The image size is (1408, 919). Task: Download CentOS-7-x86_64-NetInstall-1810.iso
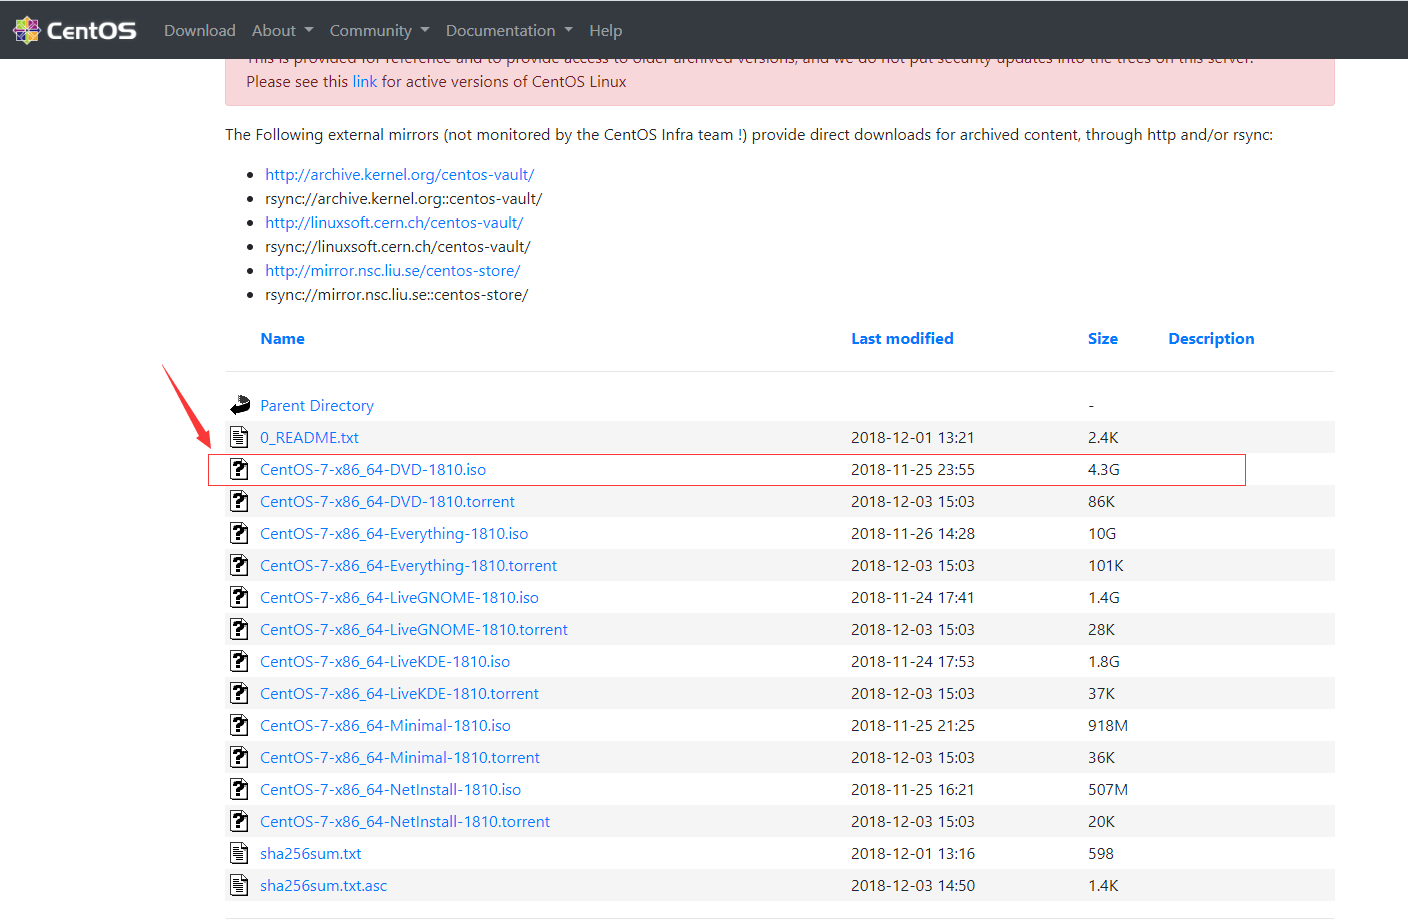[390, 789]
